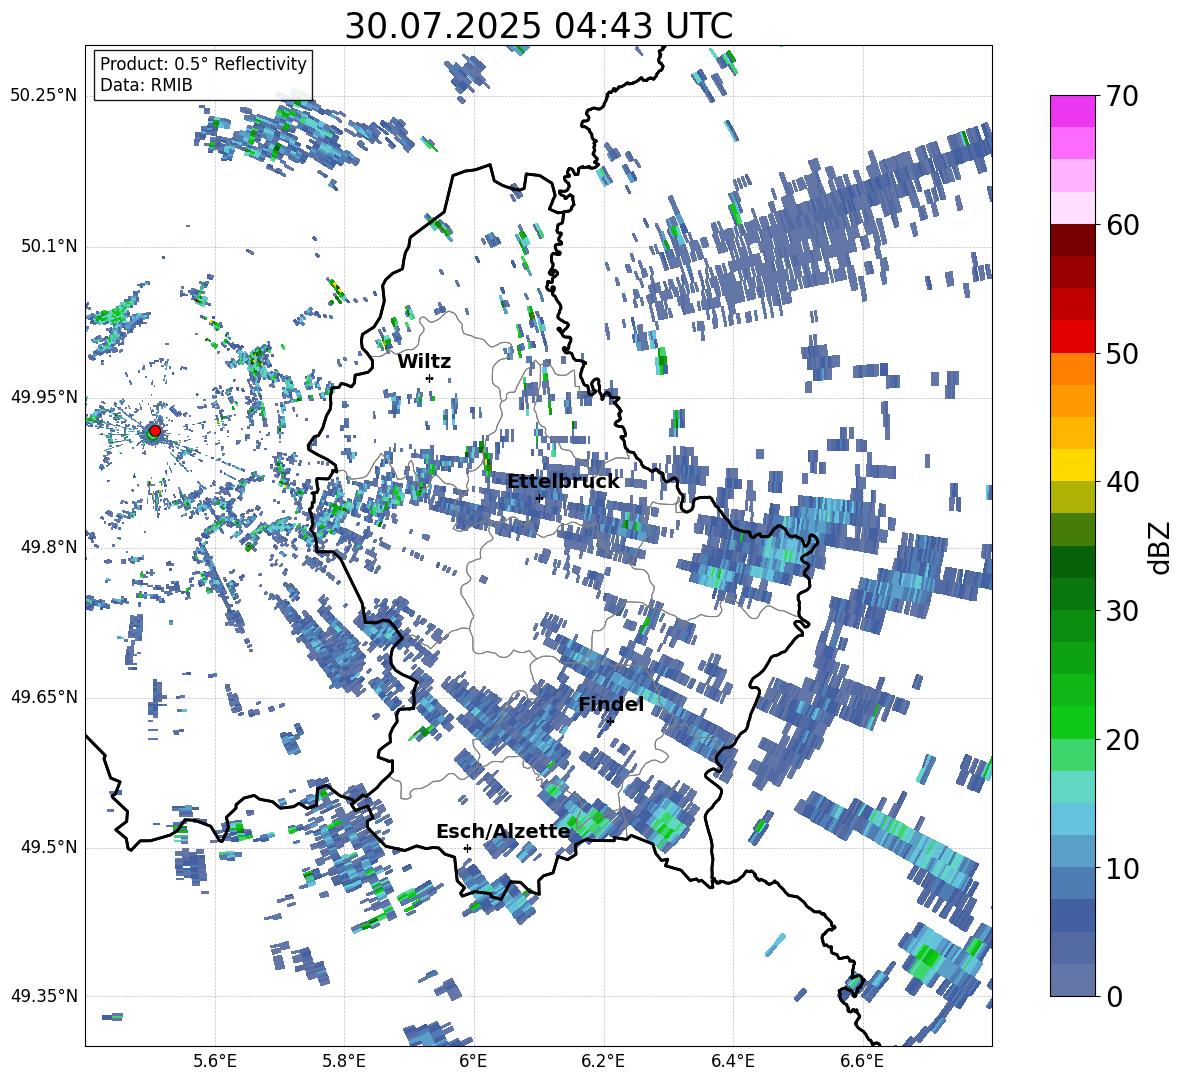Click the 6.6°E longitude label

pos(862,1061)
